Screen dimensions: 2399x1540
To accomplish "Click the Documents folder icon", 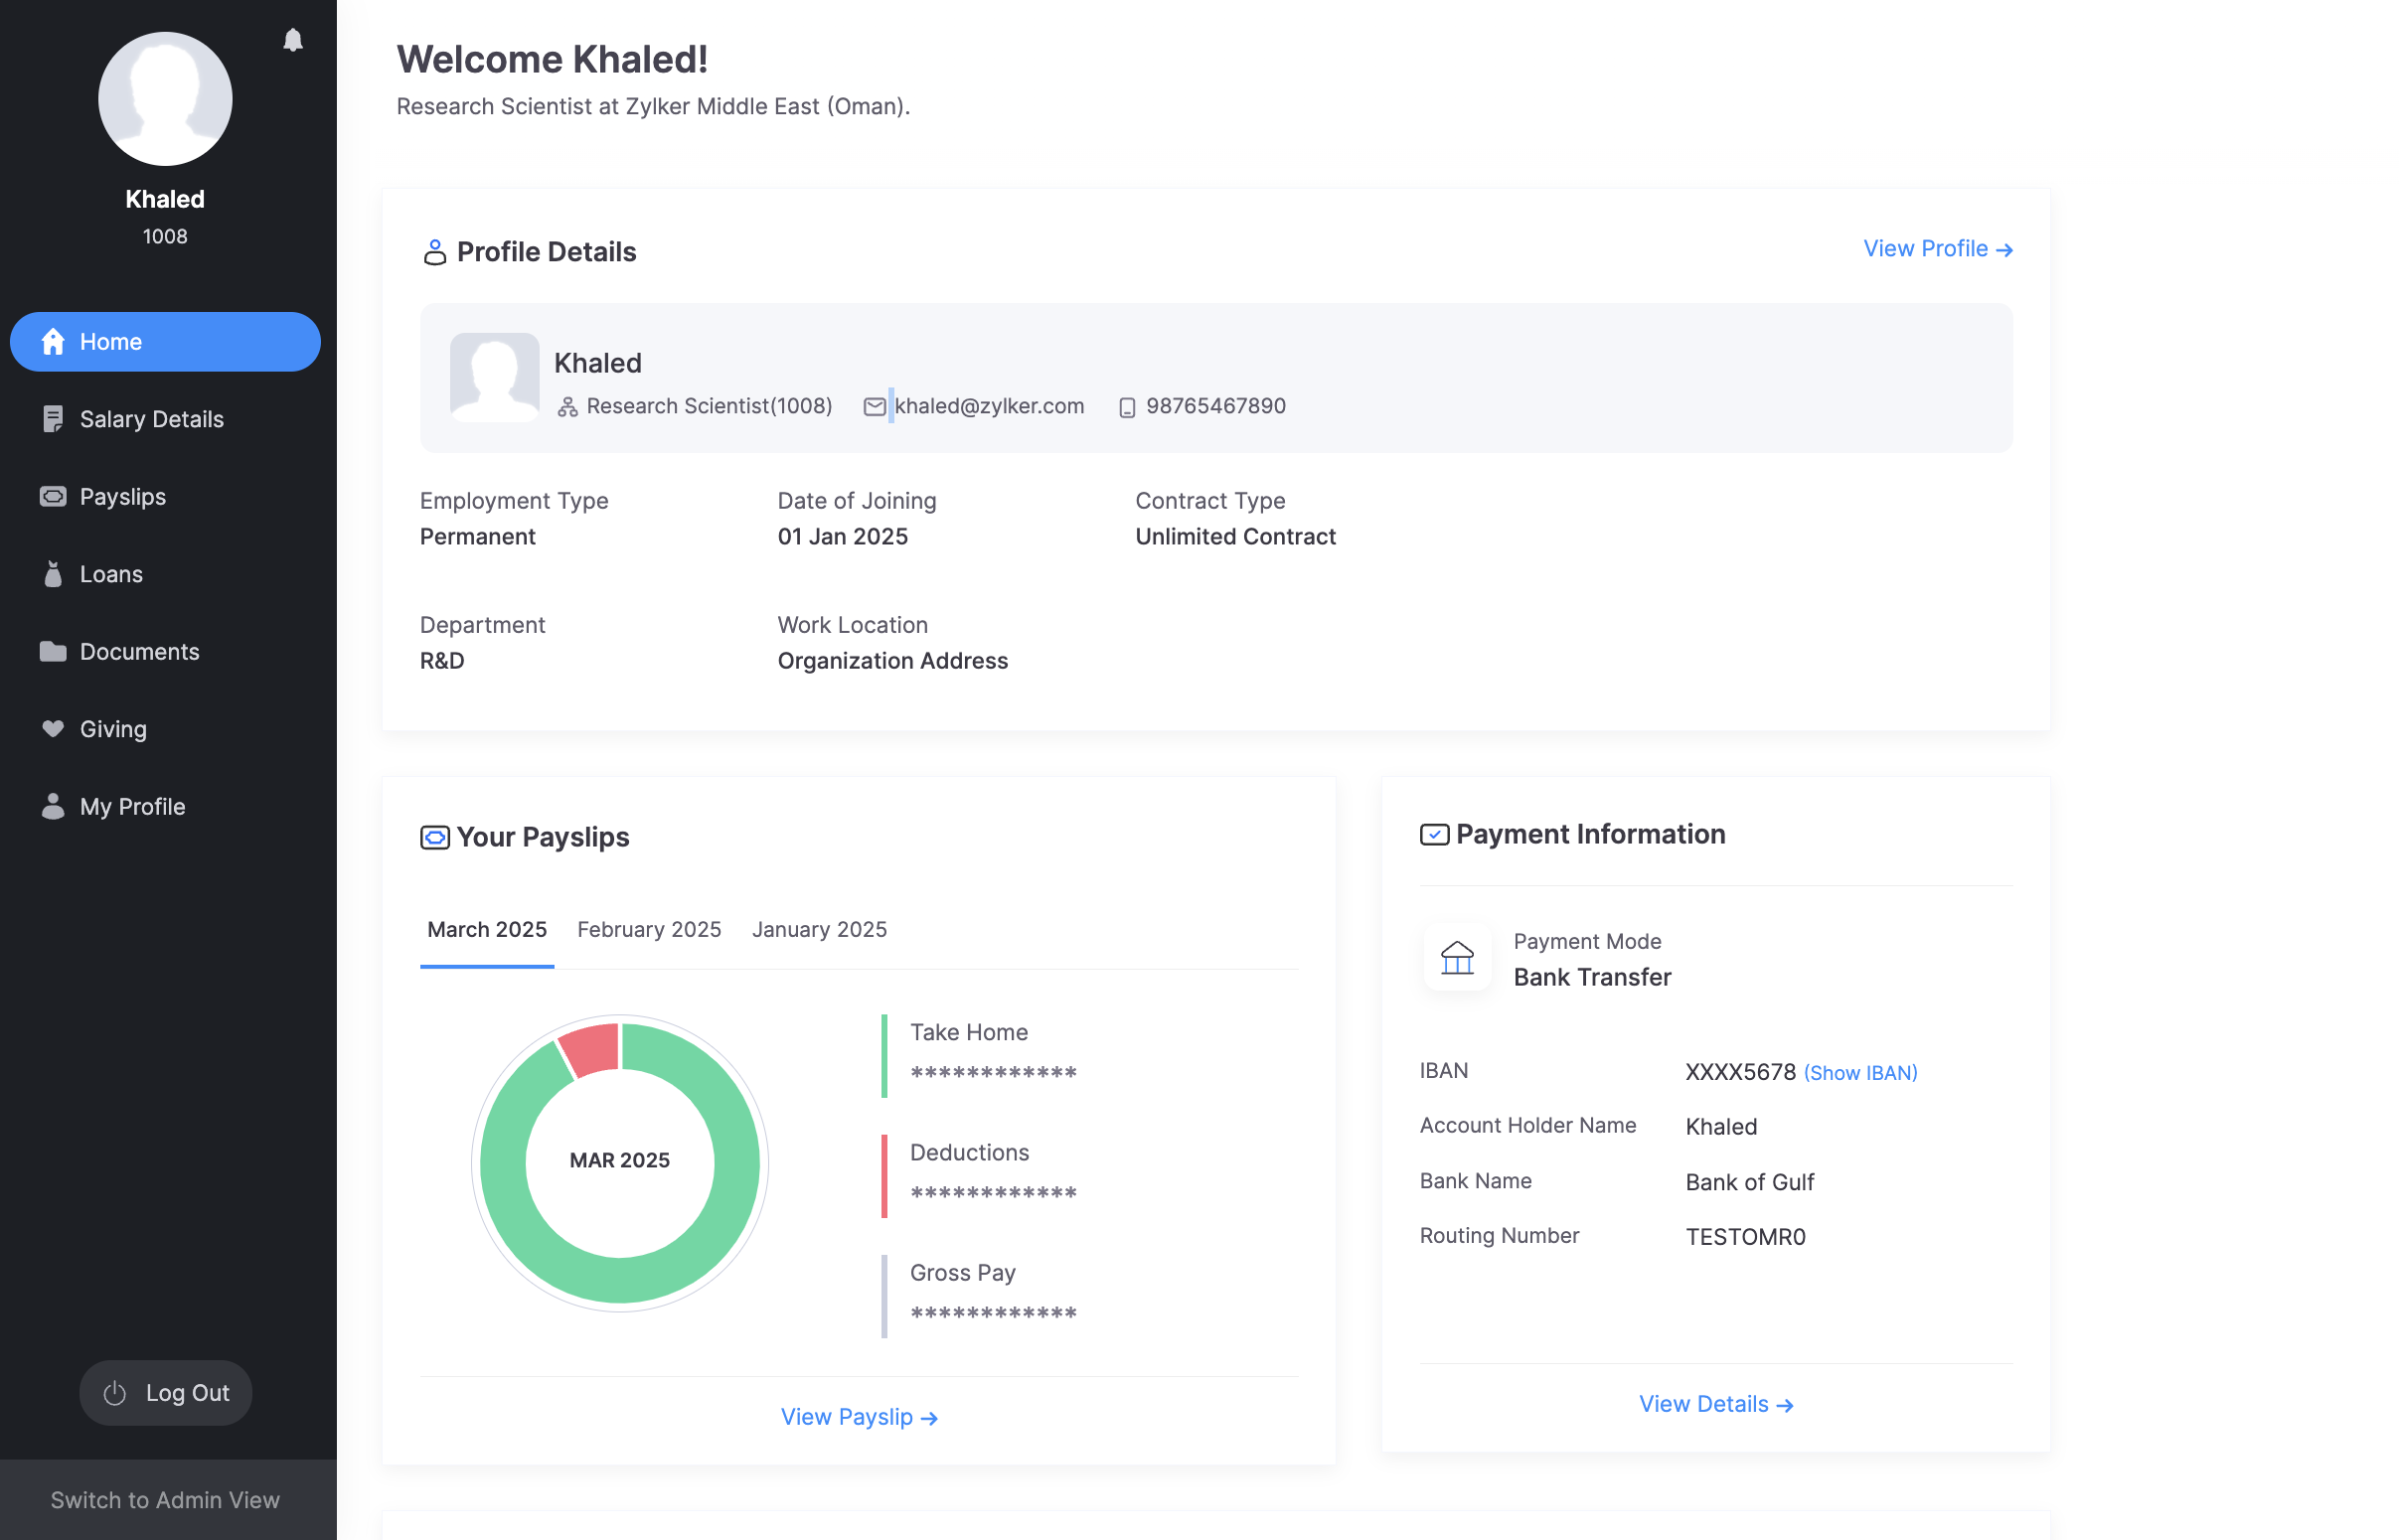I will (53, 652).
